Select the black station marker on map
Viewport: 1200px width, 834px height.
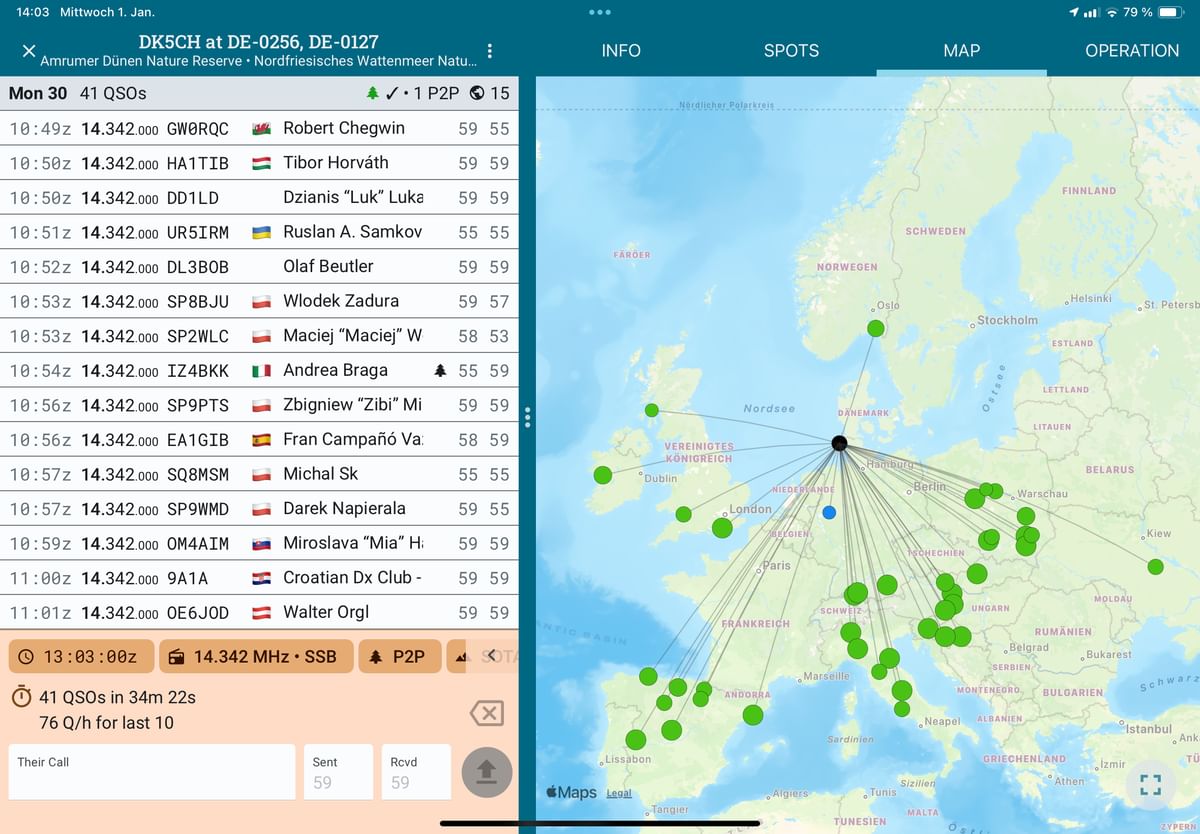pos(840,443)
